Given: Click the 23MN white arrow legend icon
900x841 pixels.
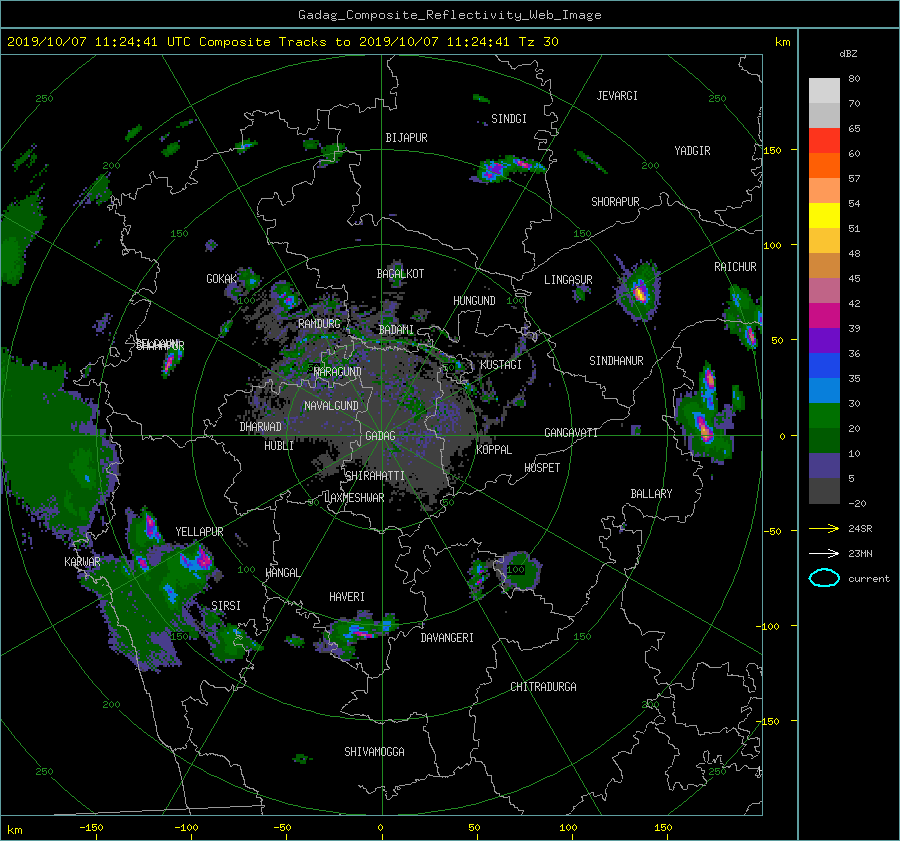Looking at the screenshot, I should (x=824, y=553).
